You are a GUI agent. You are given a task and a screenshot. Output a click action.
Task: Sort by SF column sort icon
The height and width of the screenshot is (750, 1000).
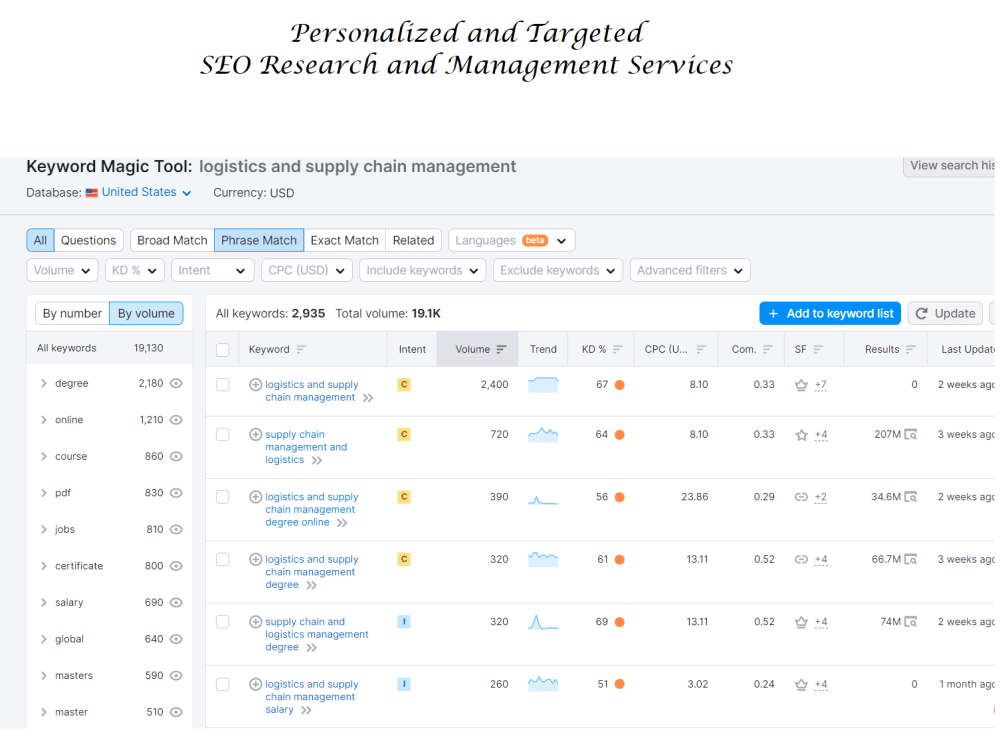(x=818, y=349)
